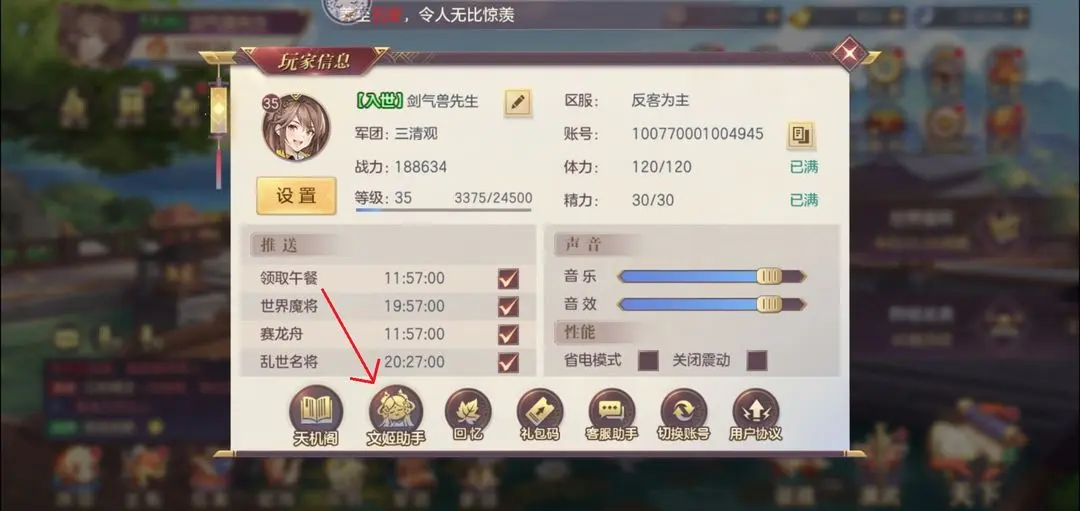Uncheck the 领取午餐 notification checkbox
This screenshot has width=1080, height=511.
click(x=508, y=279)
